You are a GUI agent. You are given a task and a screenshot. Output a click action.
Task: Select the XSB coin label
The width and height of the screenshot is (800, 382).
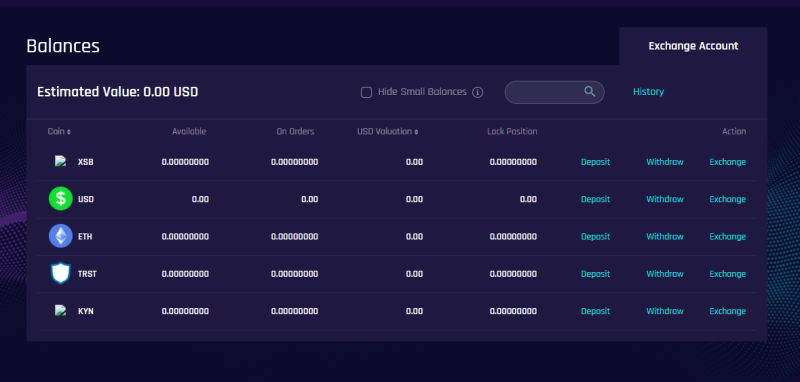pos(86,162)
